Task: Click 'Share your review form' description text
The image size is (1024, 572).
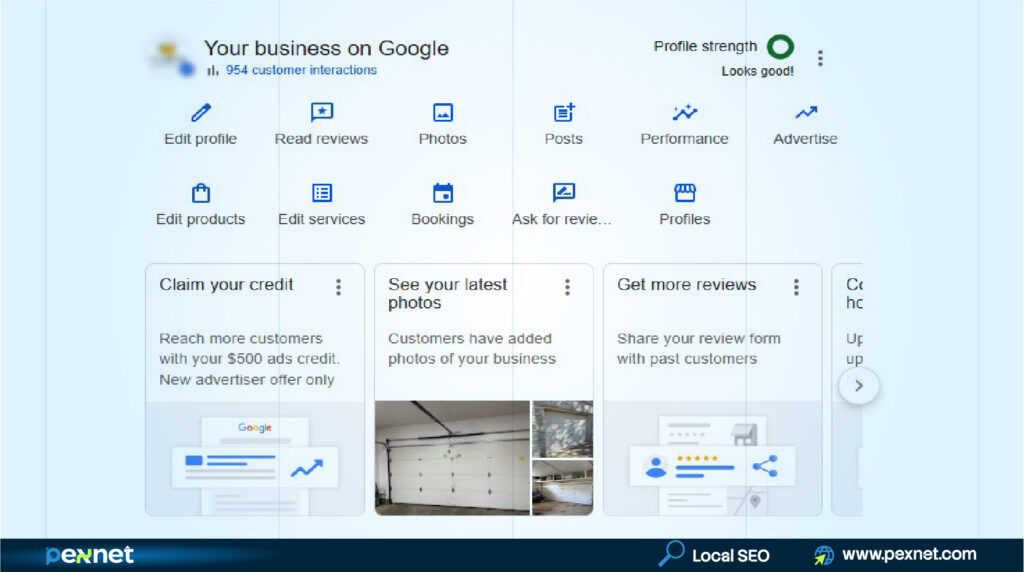Action: [x=699, y=349]
